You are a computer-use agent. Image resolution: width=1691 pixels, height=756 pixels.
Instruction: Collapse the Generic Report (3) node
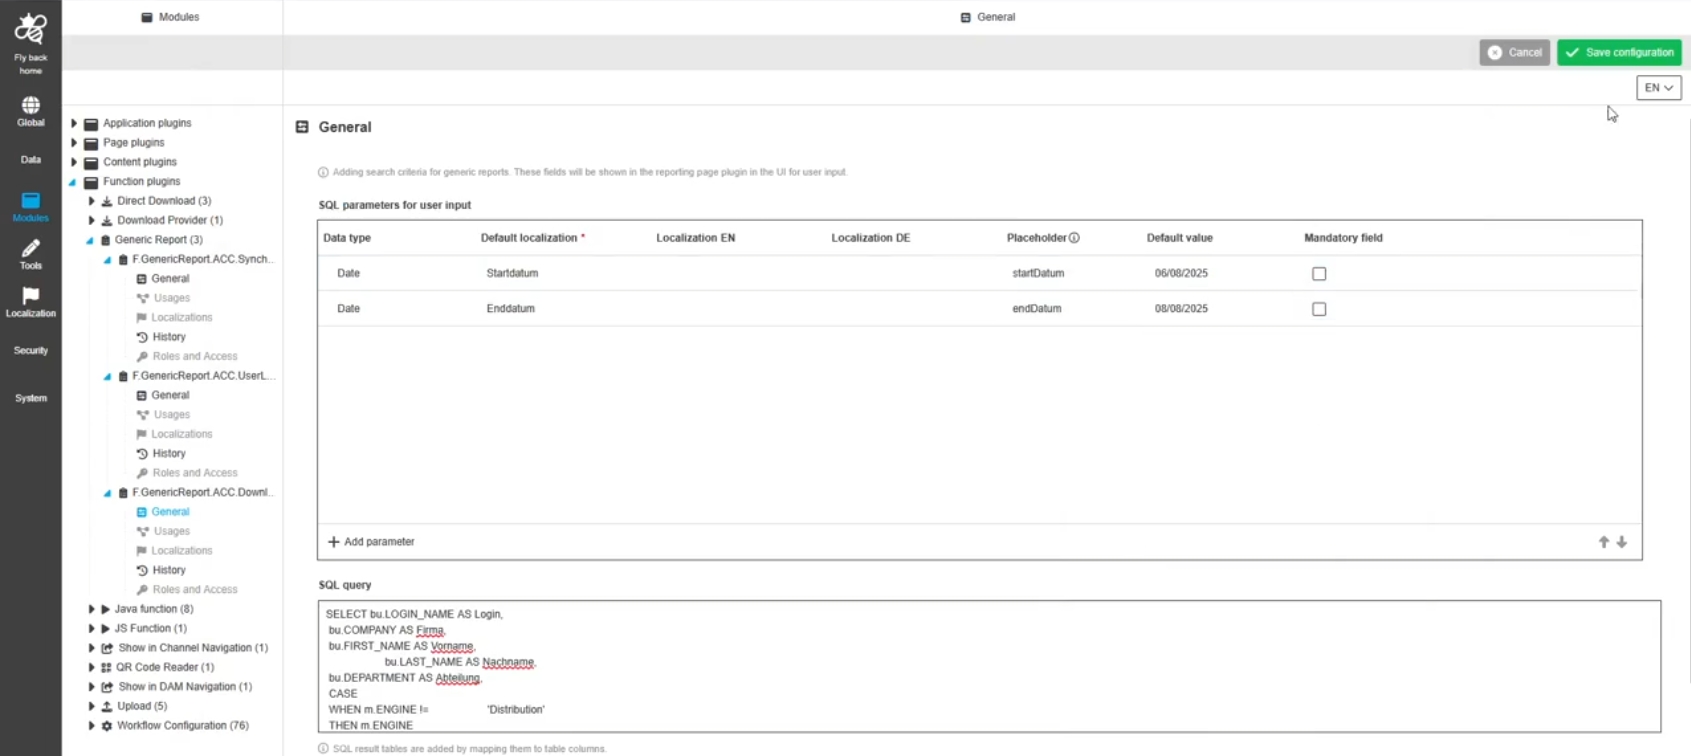[x=90, y=240]
